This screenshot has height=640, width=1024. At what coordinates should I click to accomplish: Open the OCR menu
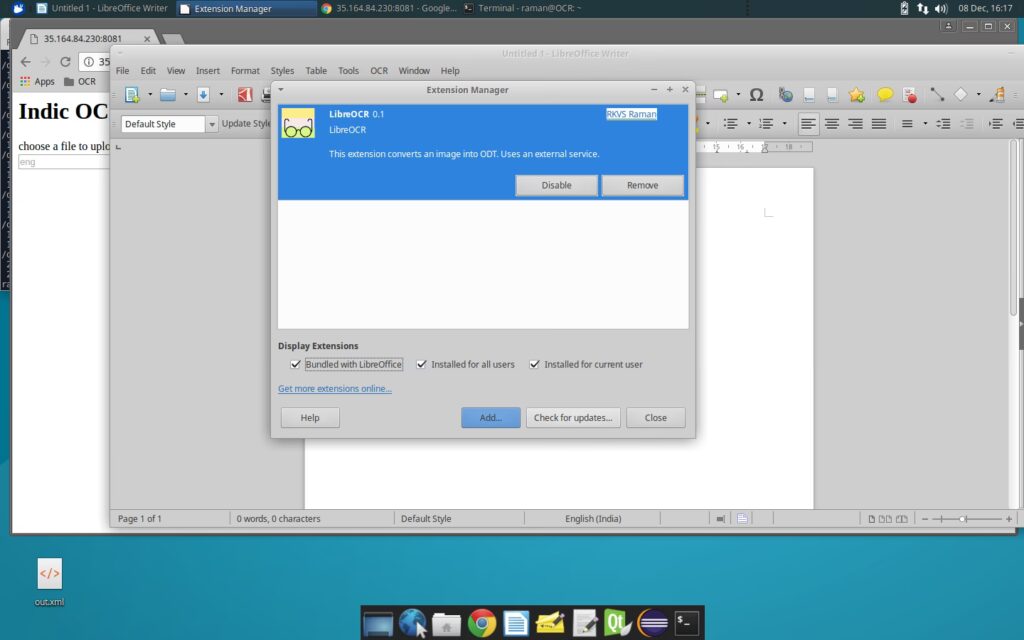[x=379, y=71]
